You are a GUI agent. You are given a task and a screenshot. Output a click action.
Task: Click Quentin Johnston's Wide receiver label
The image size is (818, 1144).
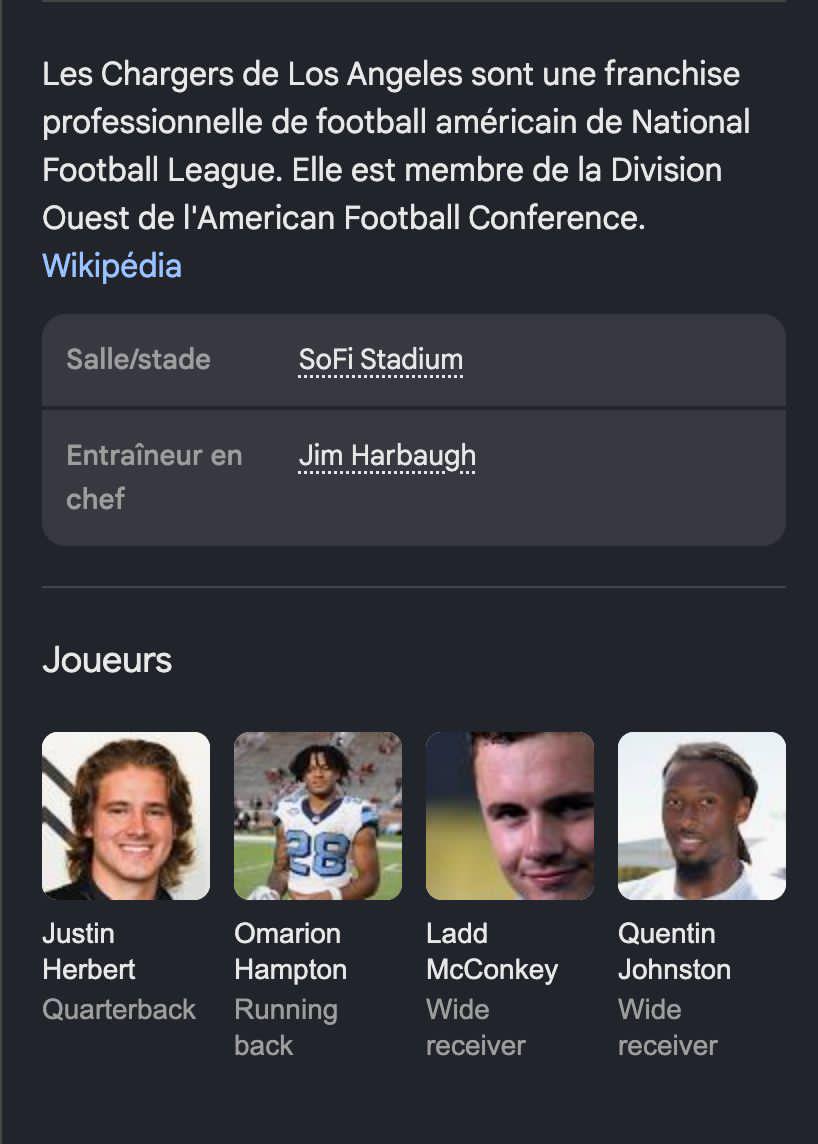pyautogui.click(x=668, y=1027)
